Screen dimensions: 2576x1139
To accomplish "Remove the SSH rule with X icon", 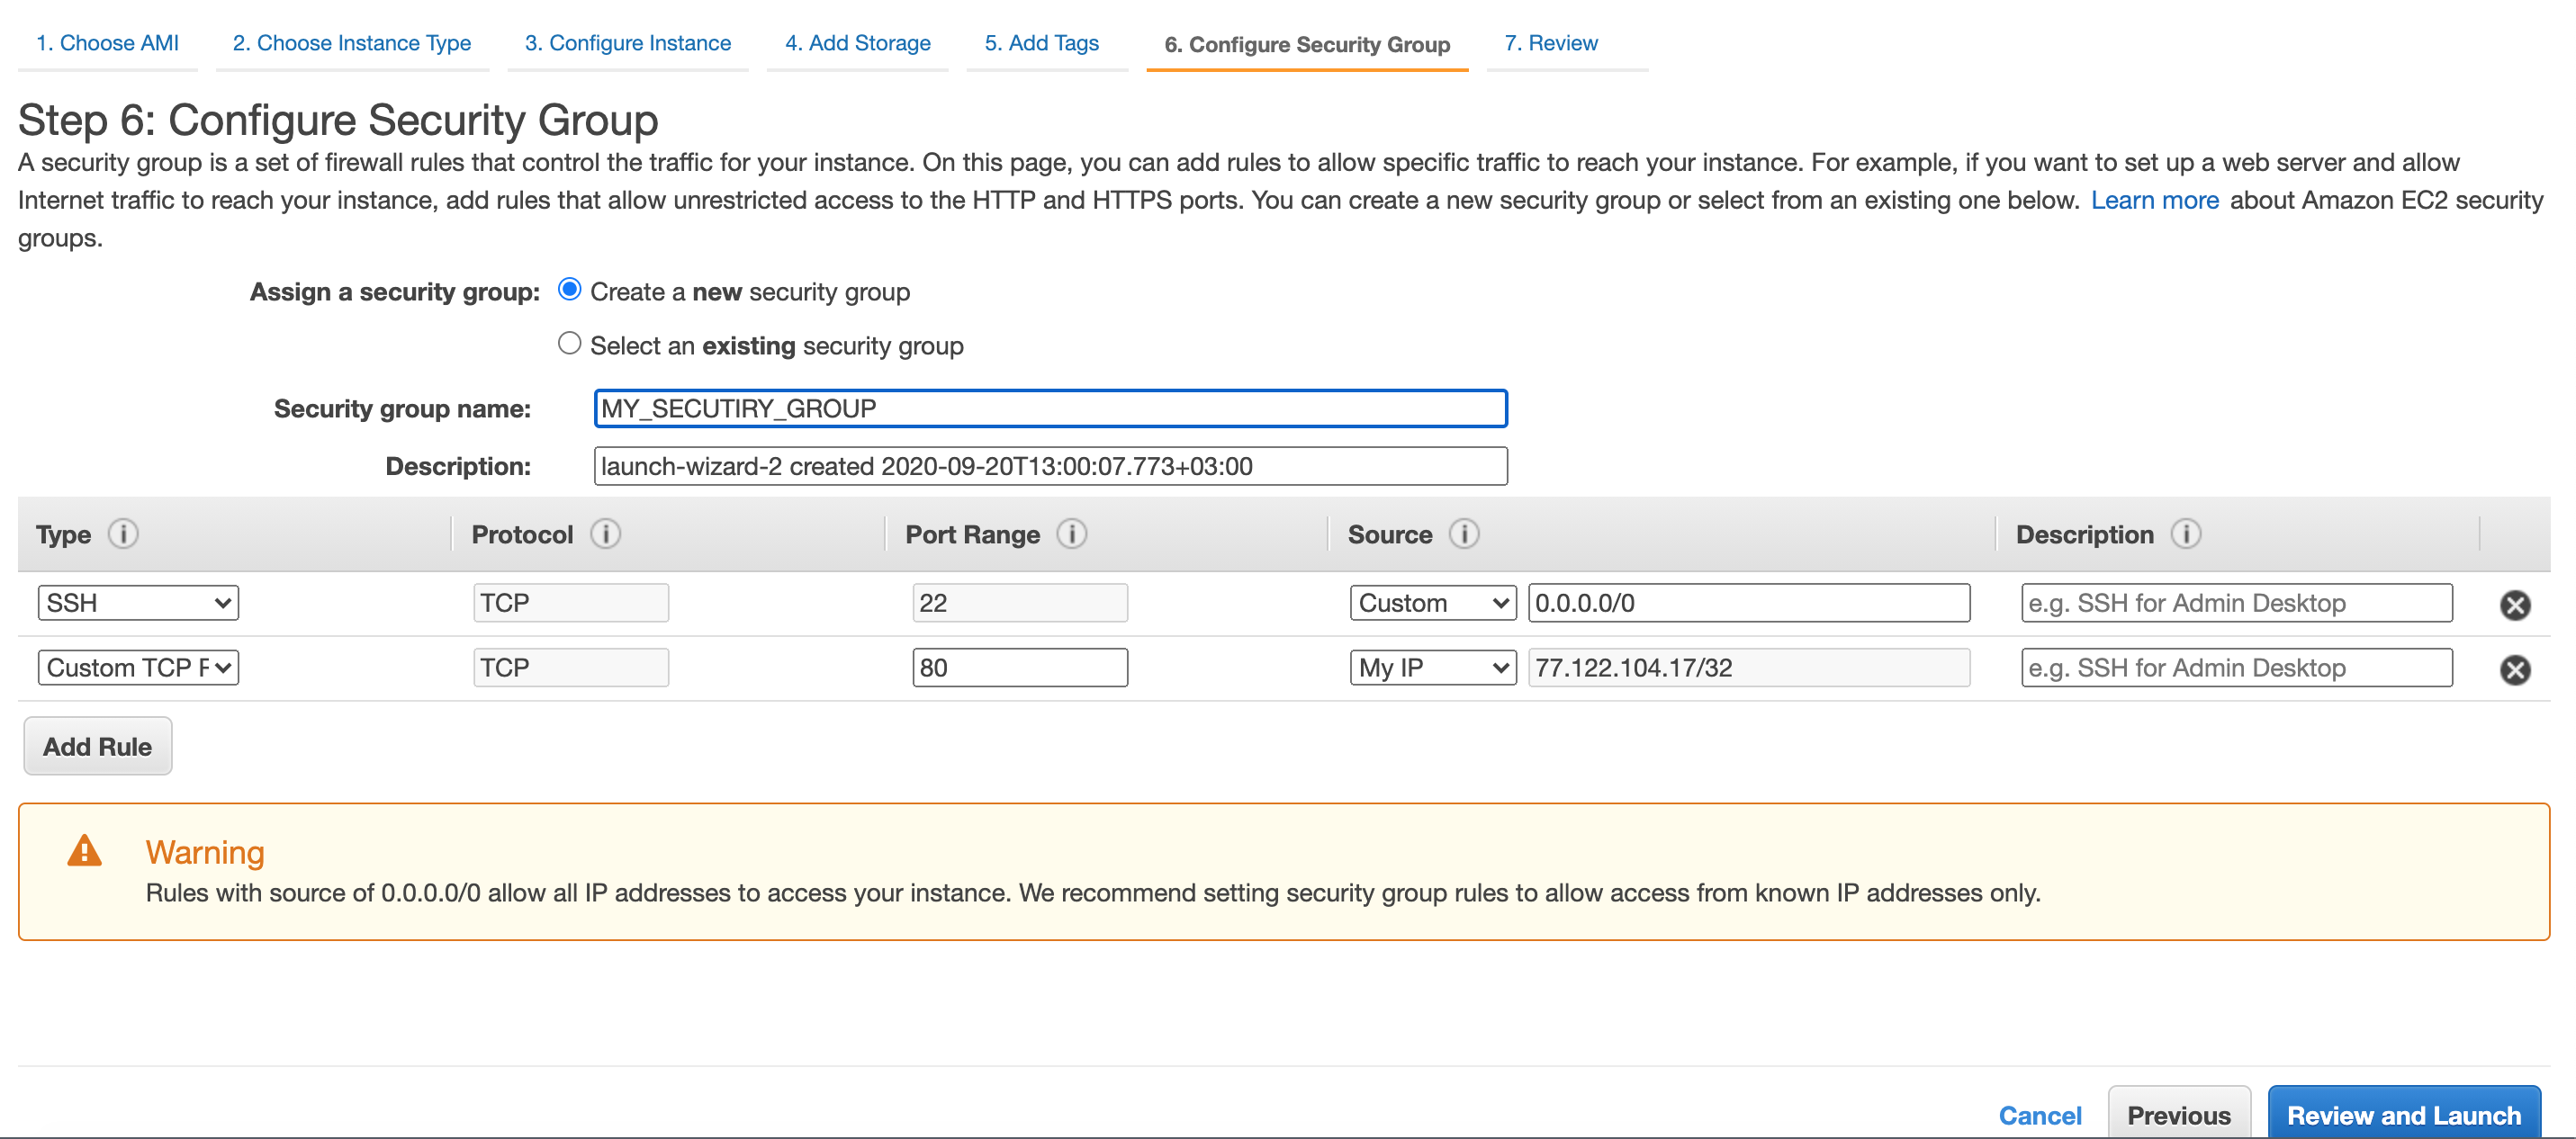I will 2515,605.
